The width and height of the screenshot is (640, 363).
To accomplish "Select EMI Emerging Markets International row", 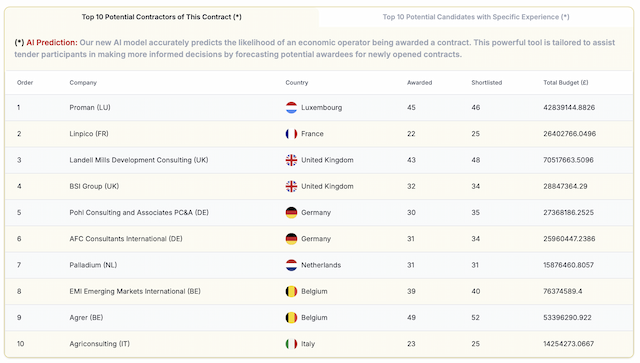I will click(x=319, y=291).
